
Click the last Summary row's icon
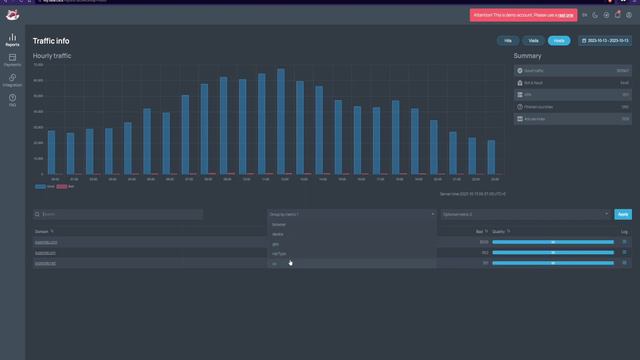click(520, 119)
